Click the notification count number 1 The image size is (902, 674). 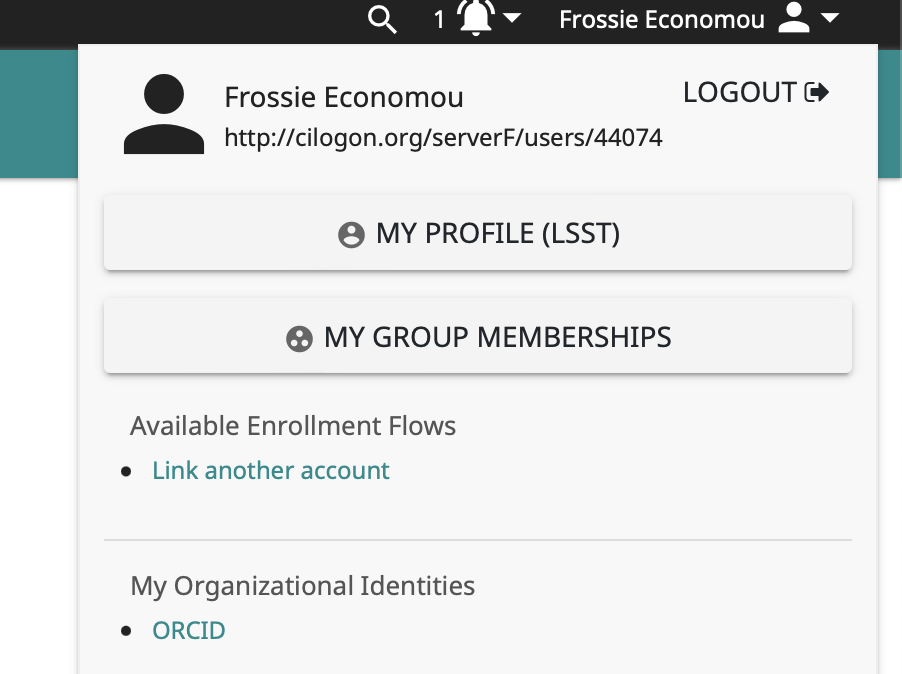tap(439, 19)
